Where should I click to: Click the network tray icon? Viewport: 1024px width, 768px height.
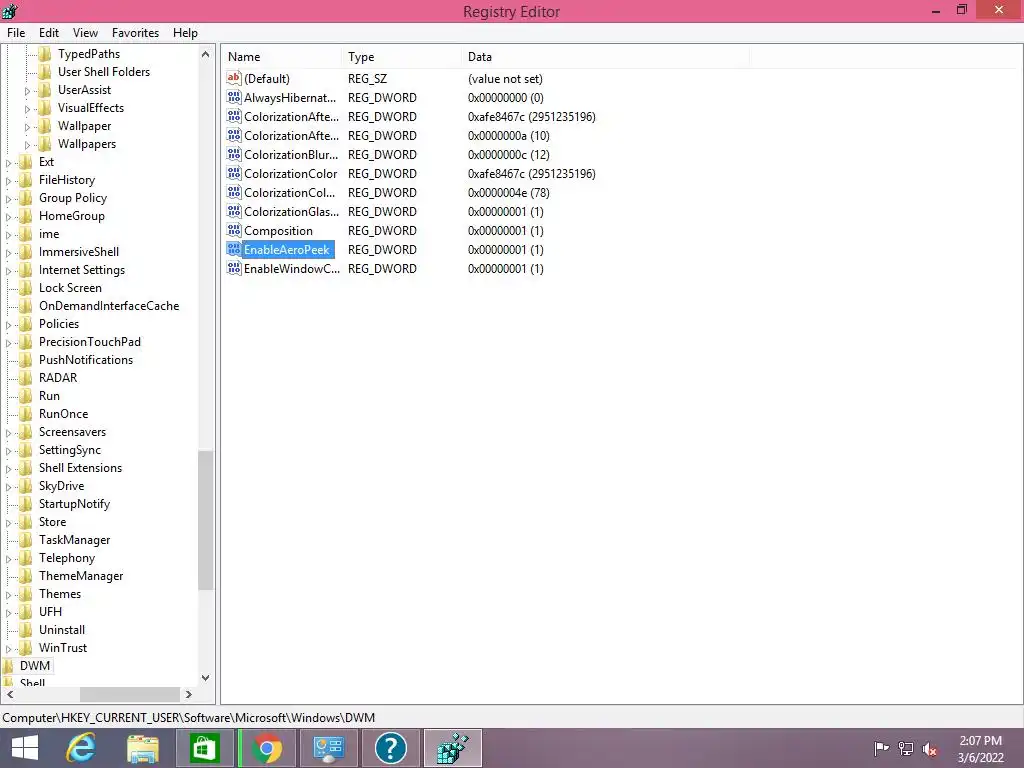(906, 748)
